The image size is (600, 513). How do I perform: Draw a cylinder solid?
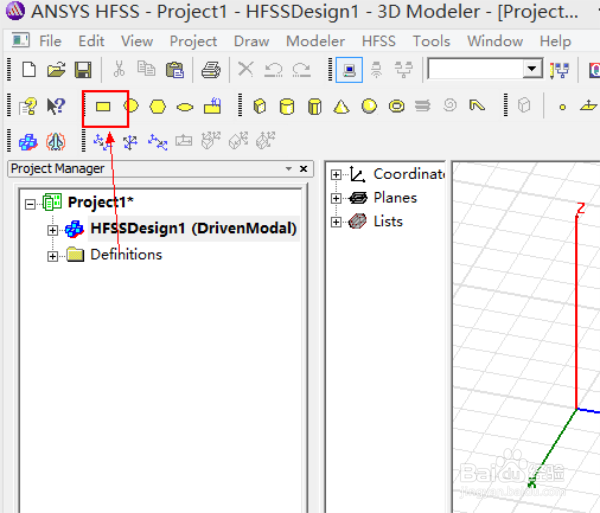[x=287, y=106]
